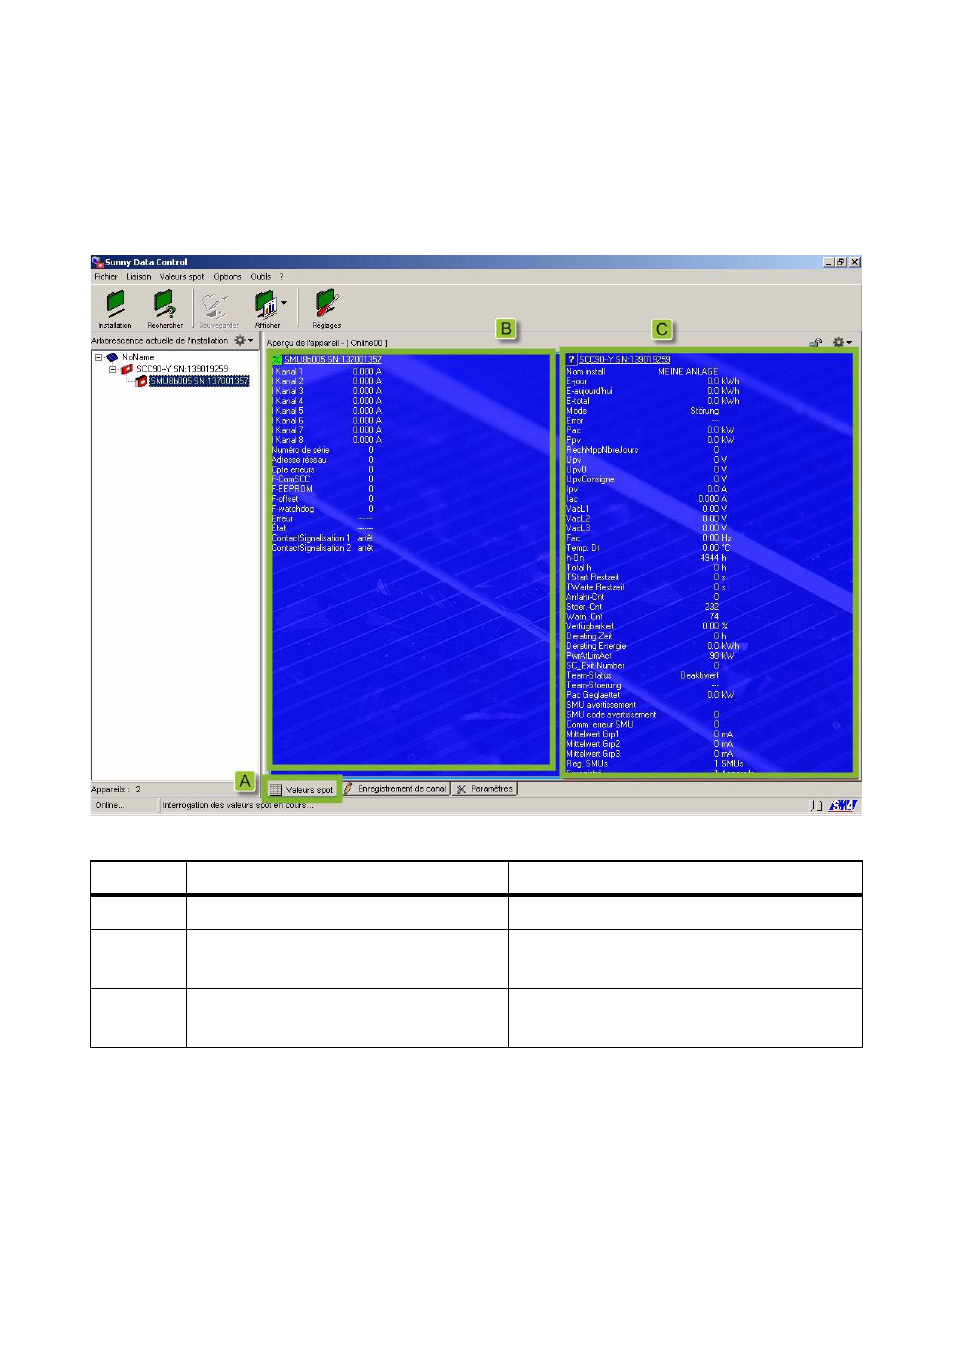Click the red SMU8b005 device icon in tree
This screenshot has width=954, height=1351.
coord(141,381)
